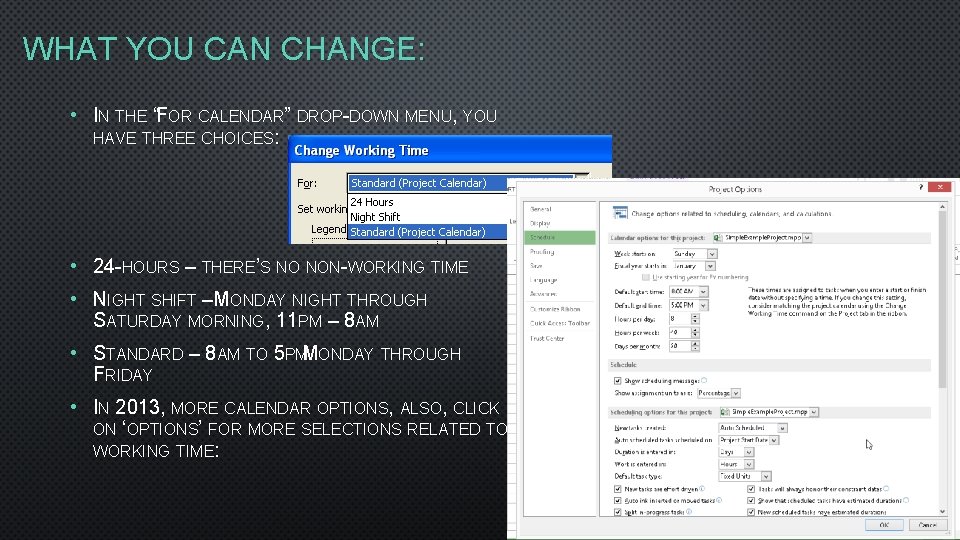Select Advanced in Project Options sidebar

[560, 294]
